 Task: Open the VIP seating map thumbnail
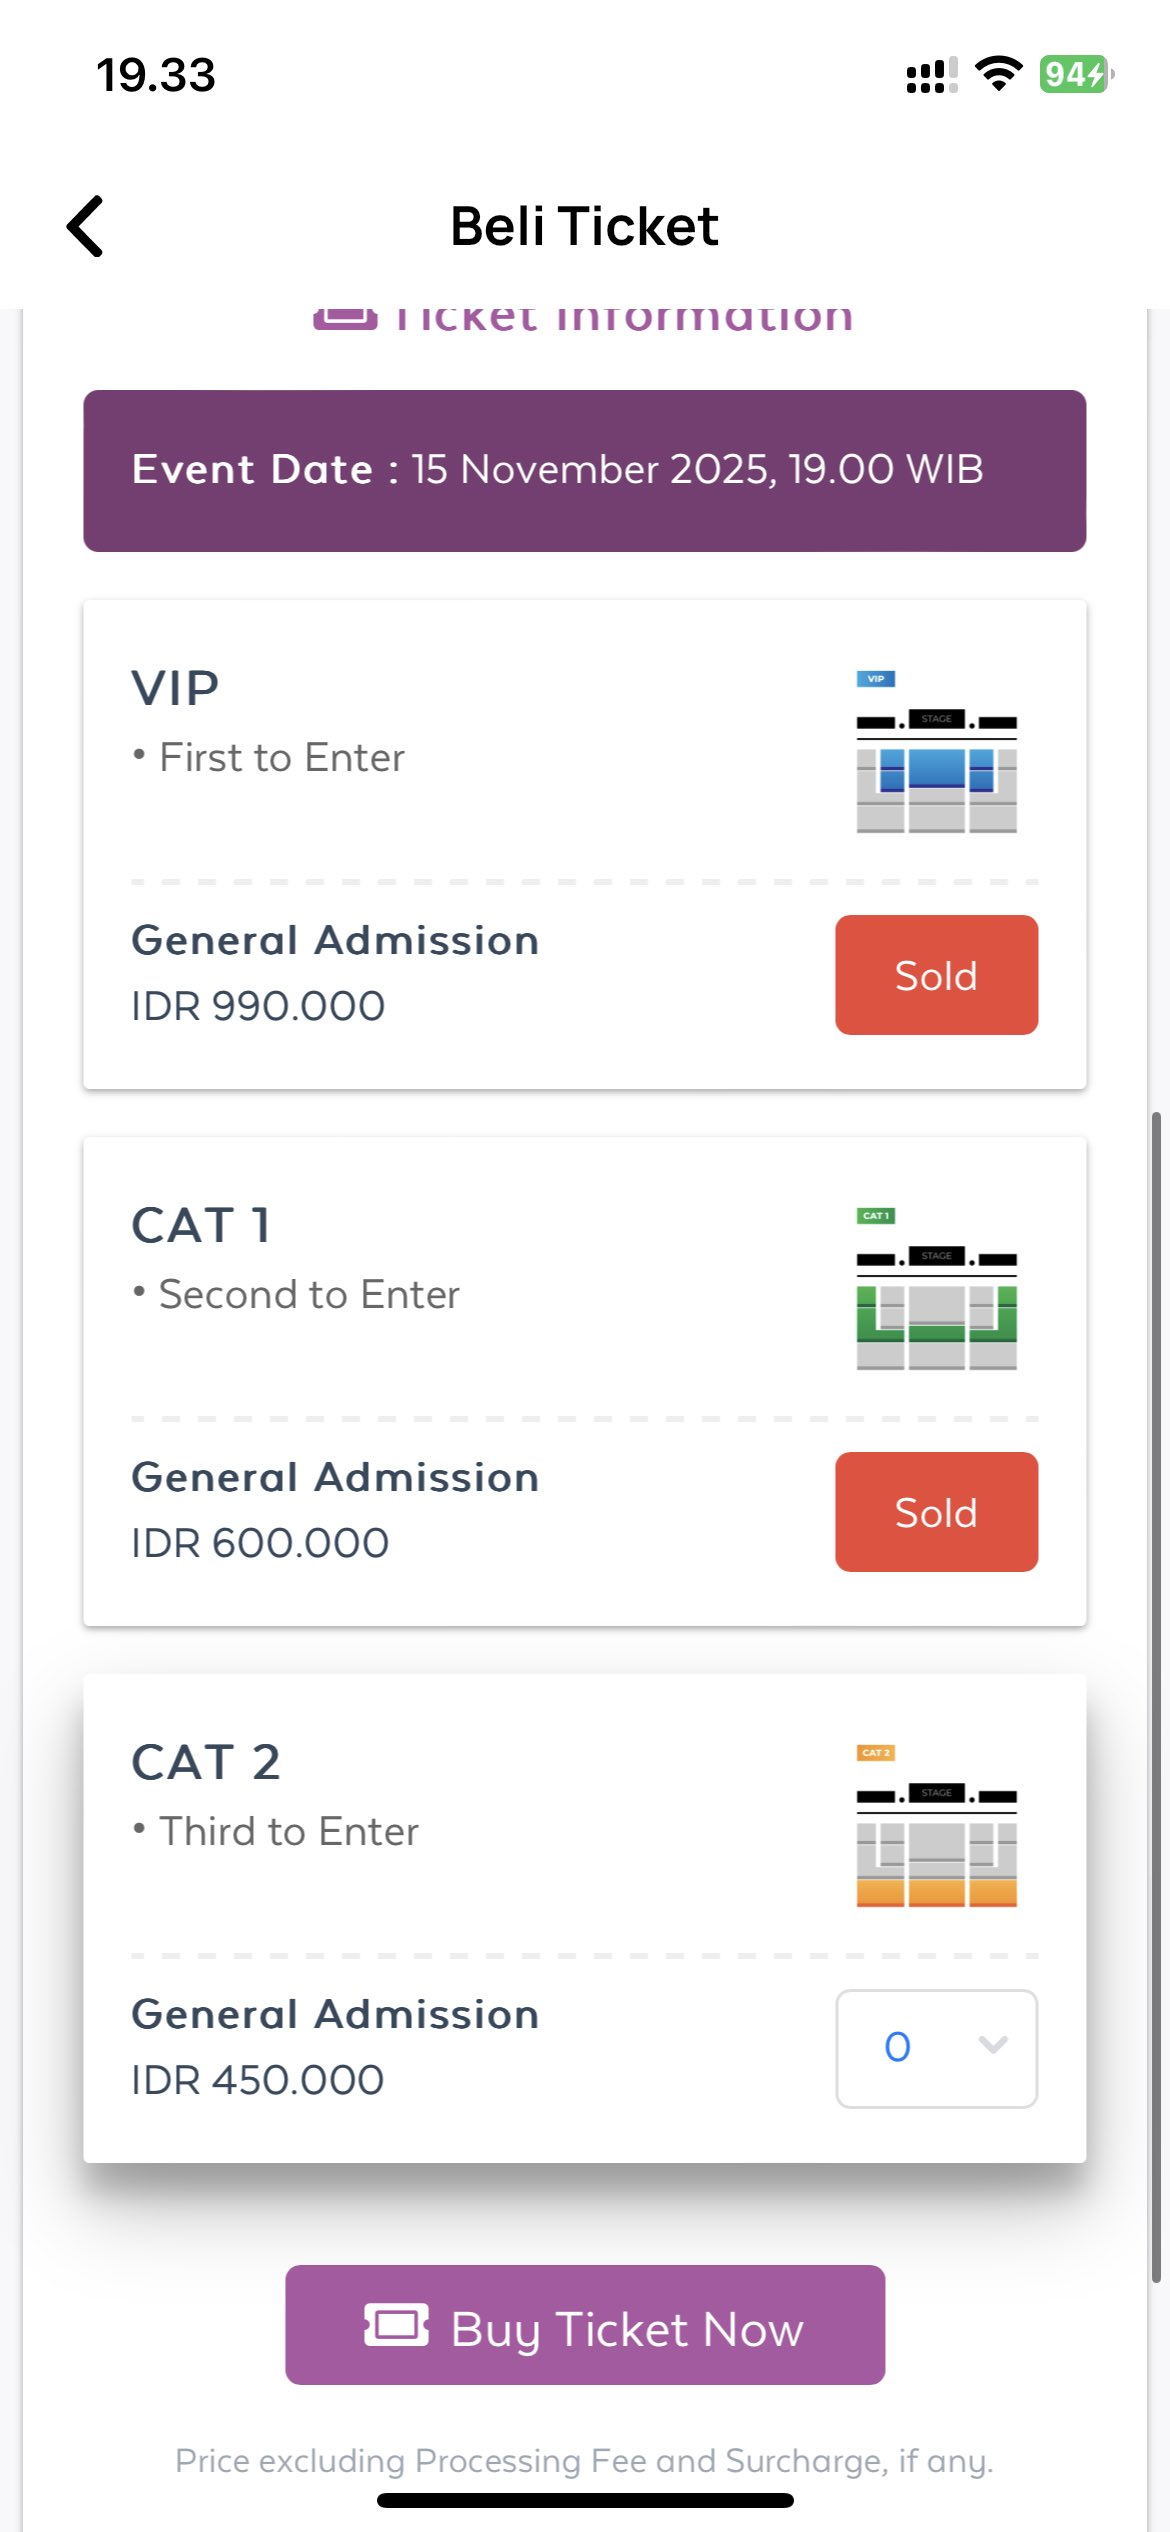click(936, 752)
